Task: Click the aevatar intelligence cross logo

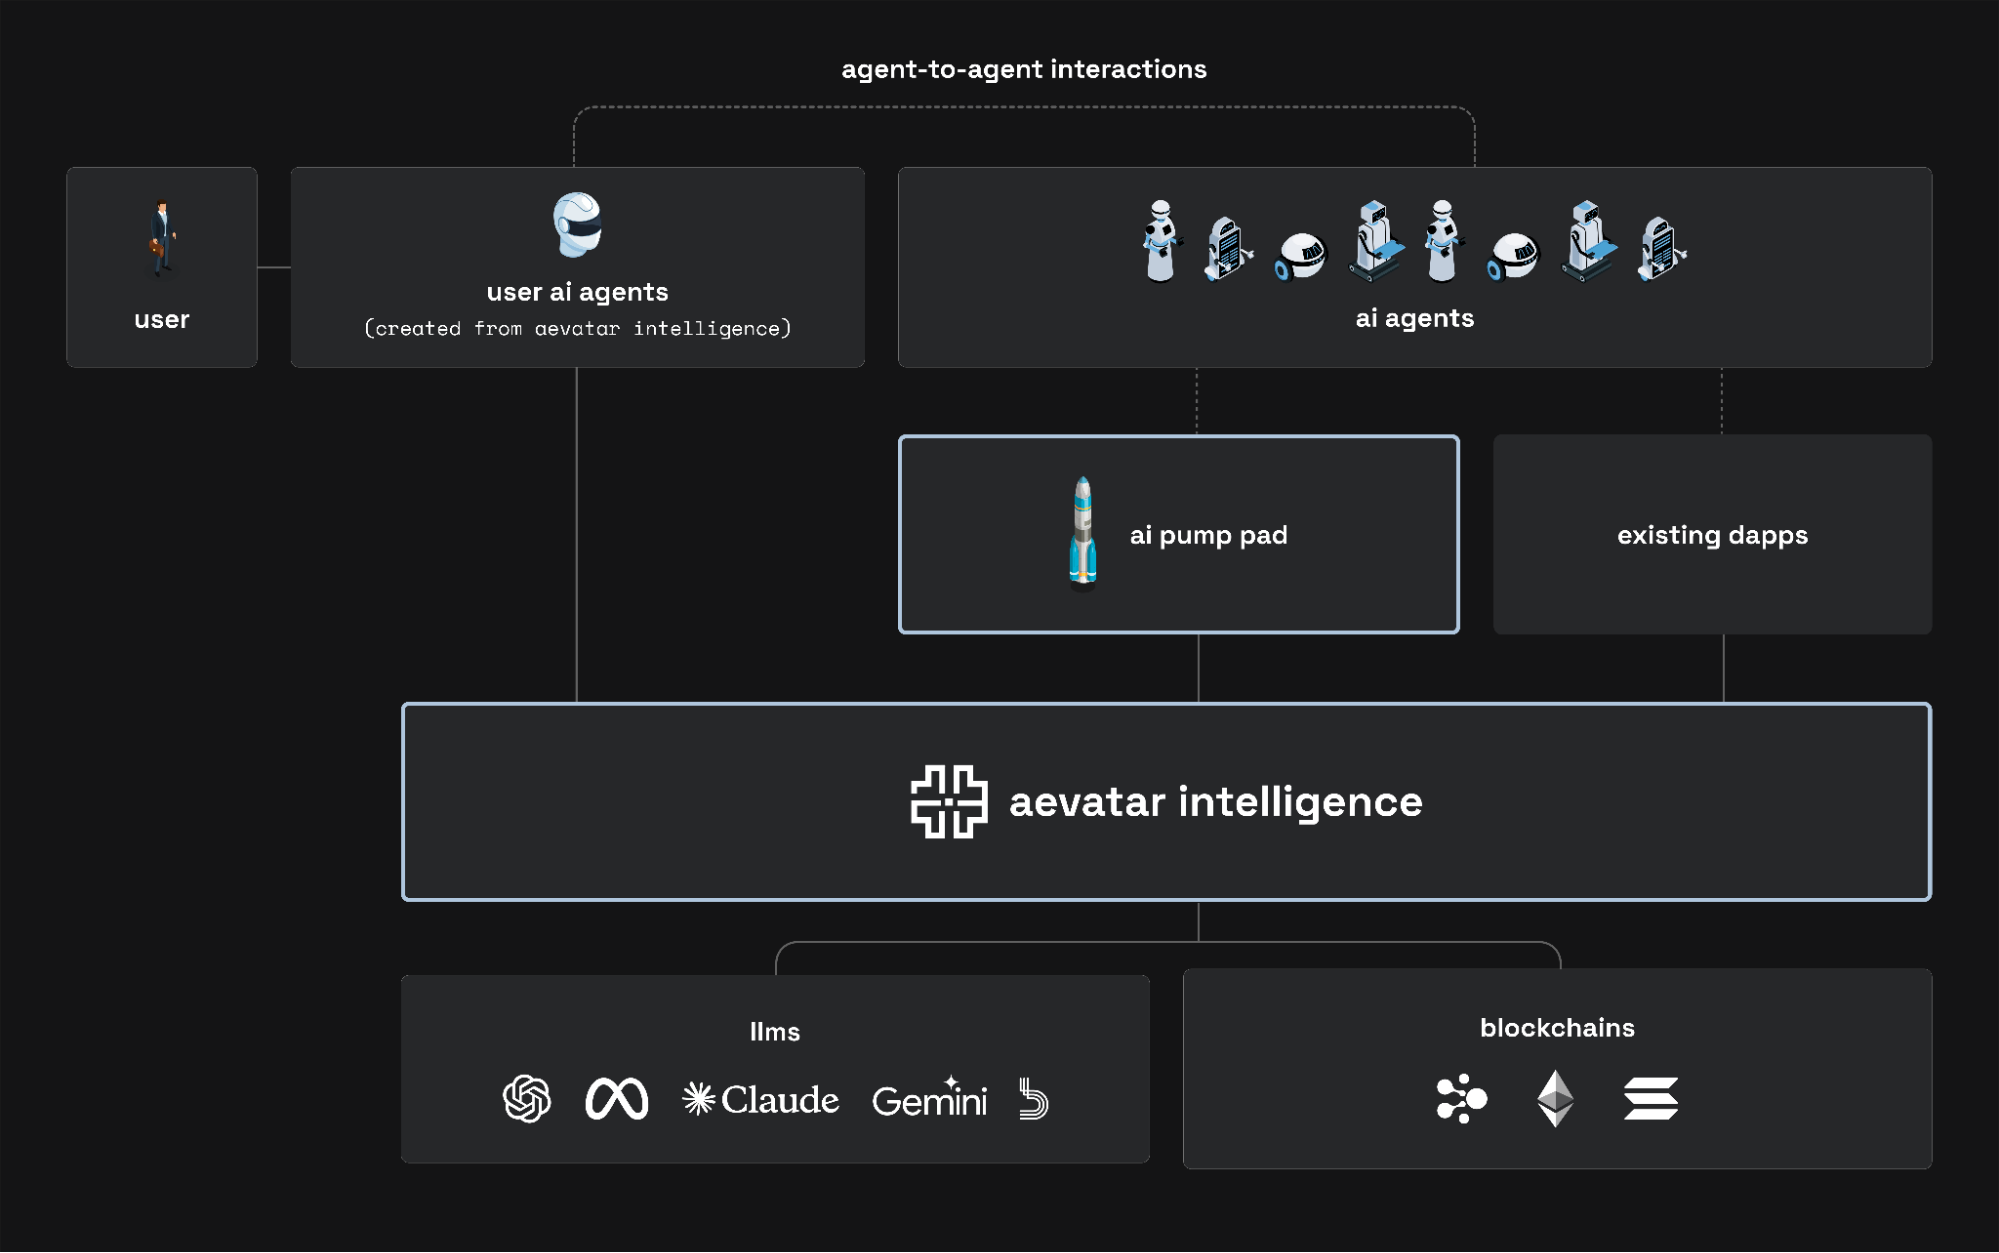Action: (949, 801)
